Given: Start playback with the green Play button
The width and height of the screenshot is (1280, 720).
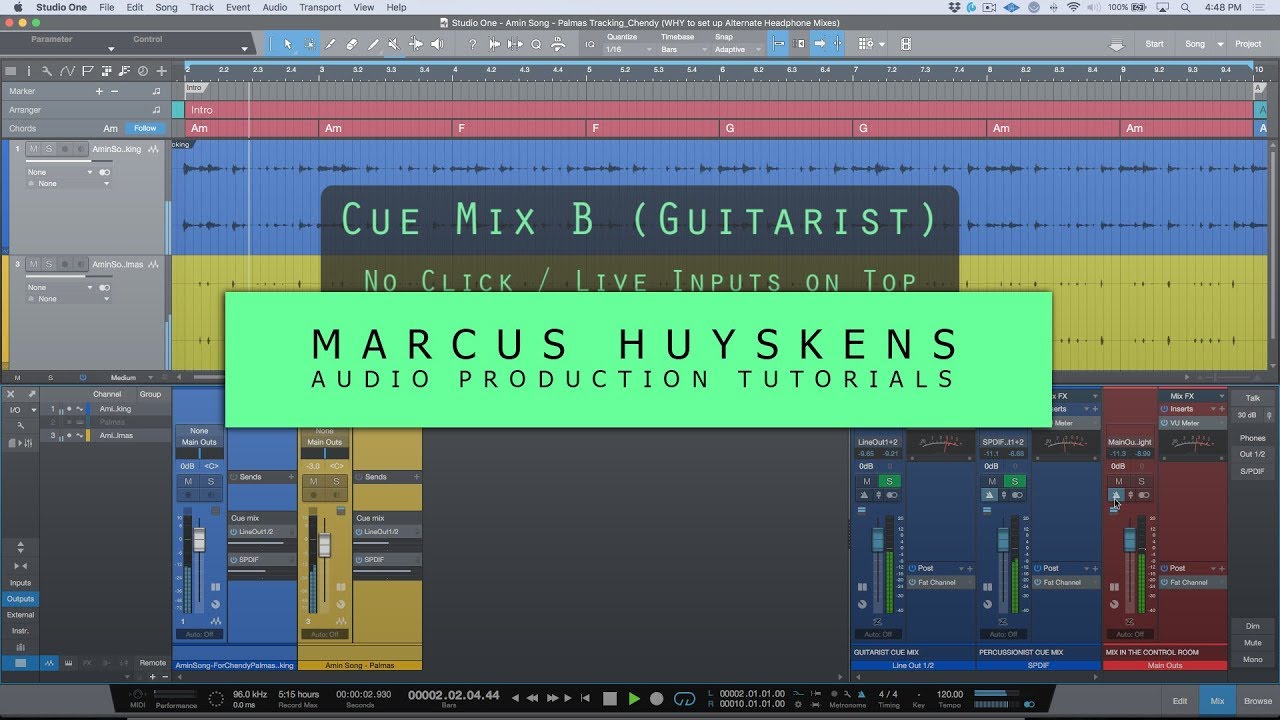Looking at the screenshot, I should [633, 699].
